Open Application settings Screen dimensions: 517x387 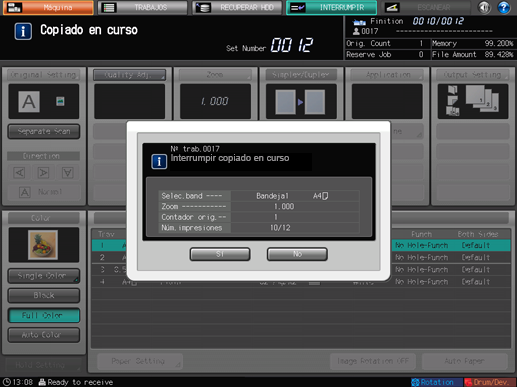(387, 75)
